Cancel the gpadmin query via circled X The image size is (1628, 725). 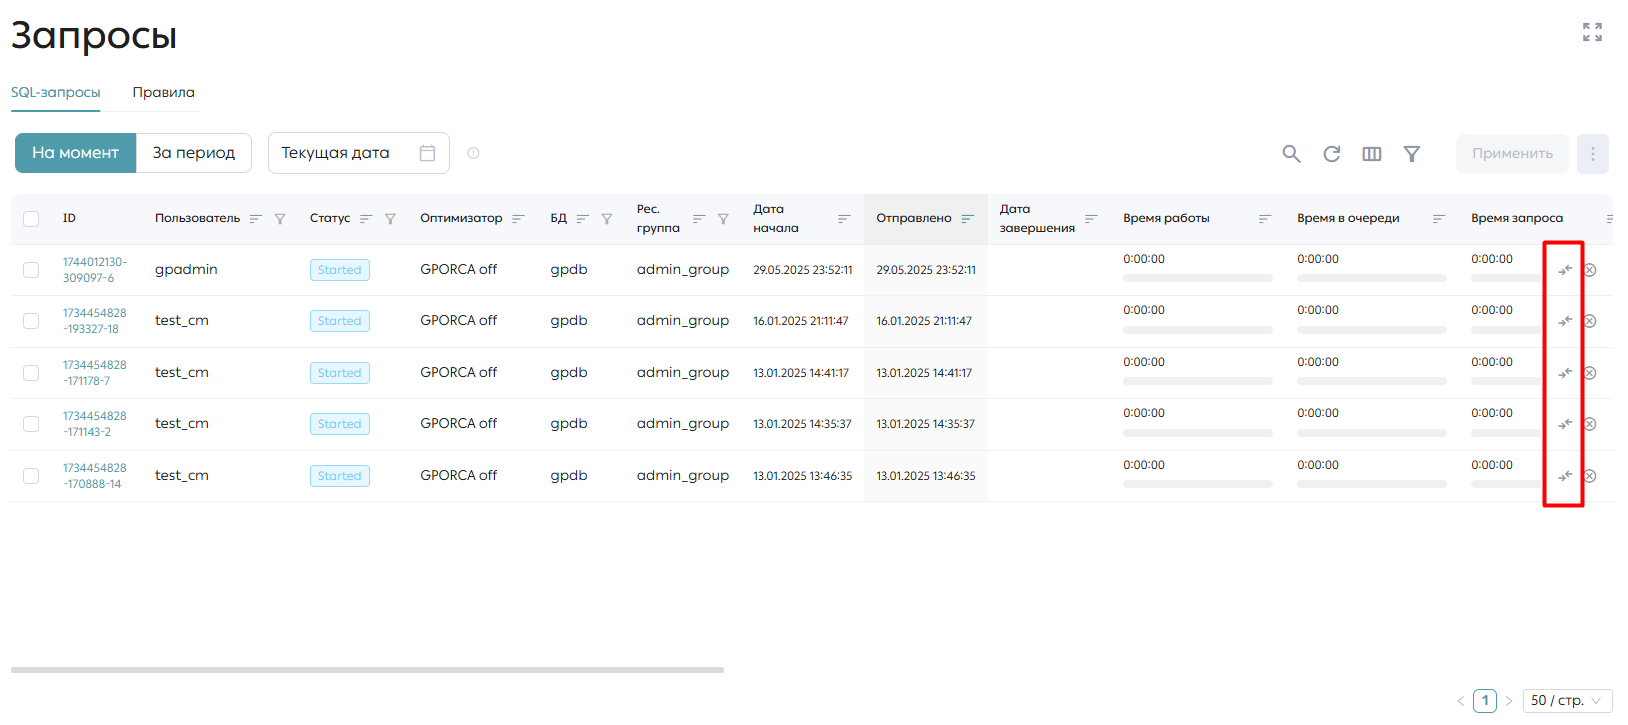(1590, 270)
